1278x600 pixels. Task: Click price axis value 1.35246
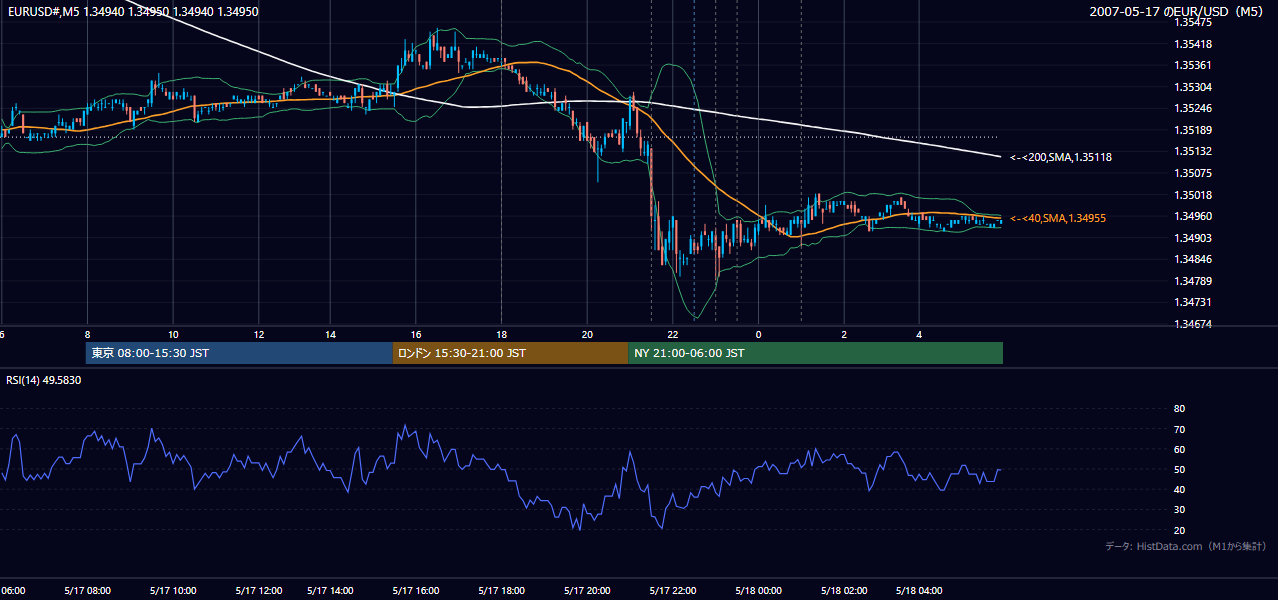point(1192,108)
